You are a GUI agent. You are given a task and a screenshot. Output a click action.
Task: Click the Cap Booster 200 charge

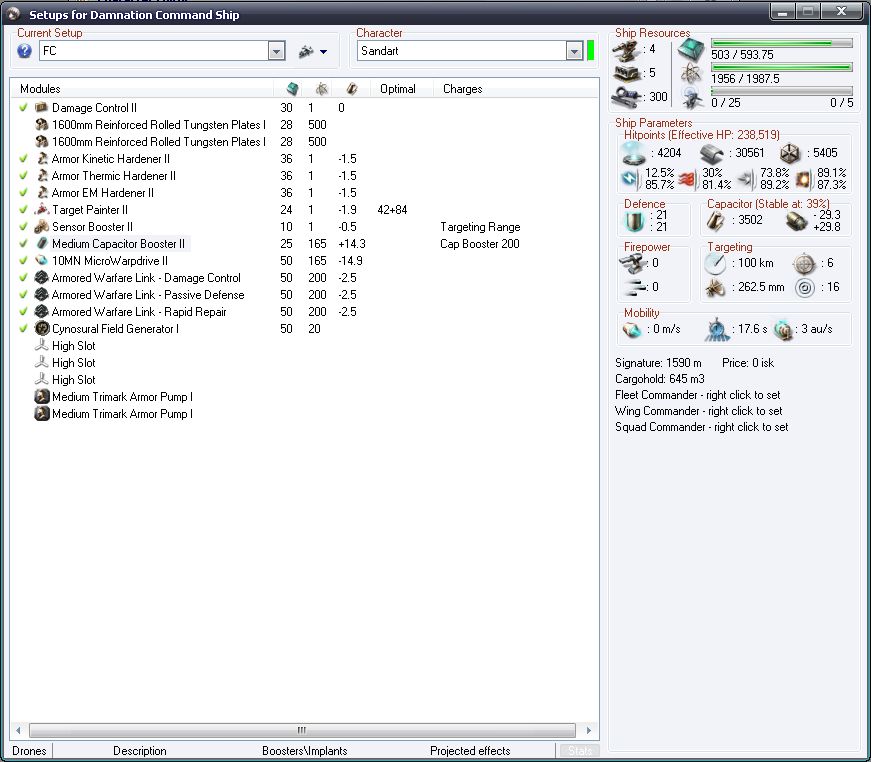point(480,244)
